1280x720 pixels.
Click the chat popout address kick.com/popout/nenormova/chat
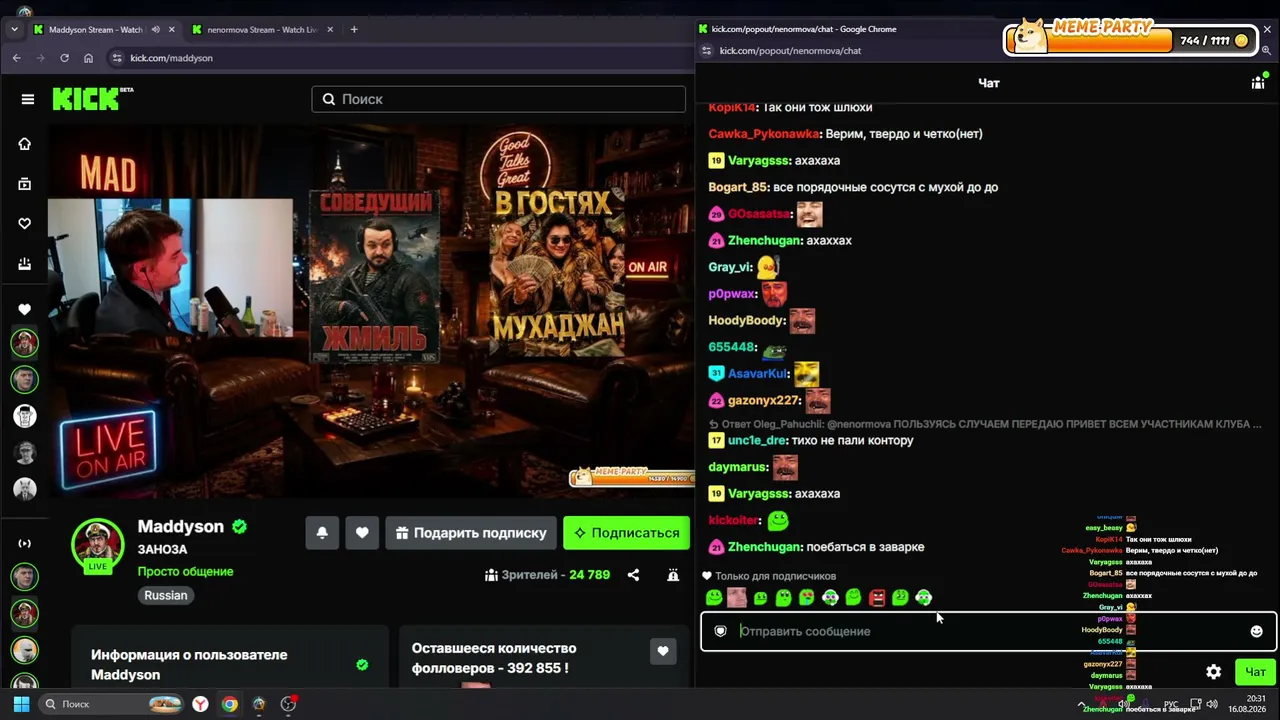(x=790, y=51)
